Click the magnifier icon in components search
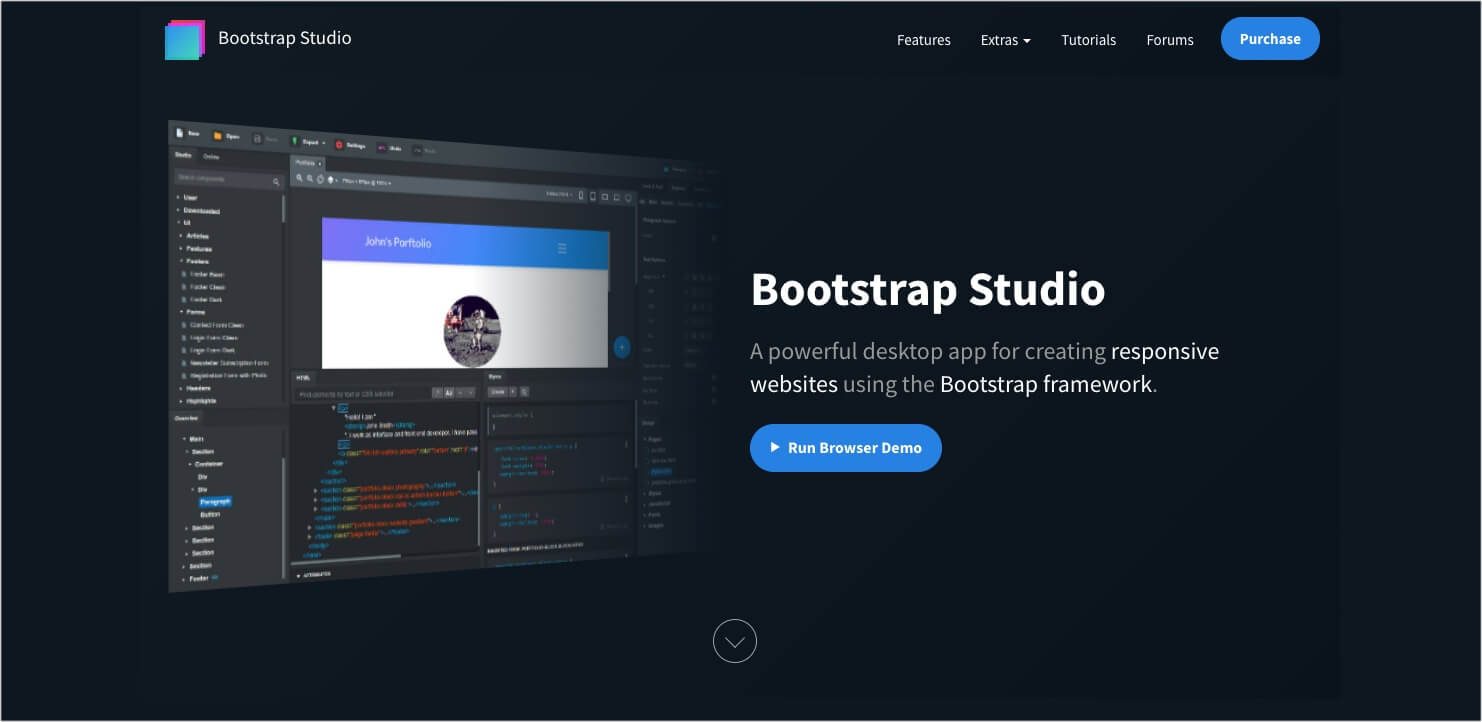The width and height of the screenshot is (1482, 722). click(x=277, y=182)
